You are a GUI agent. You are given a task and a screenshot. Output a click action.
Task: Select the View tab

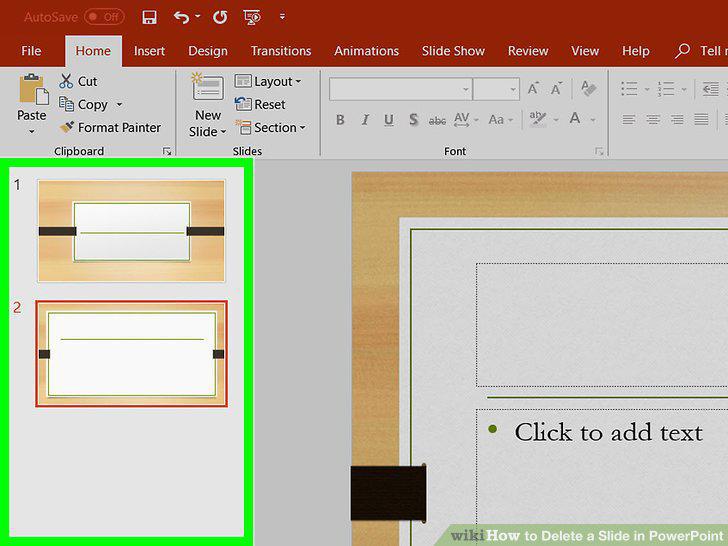585,51
